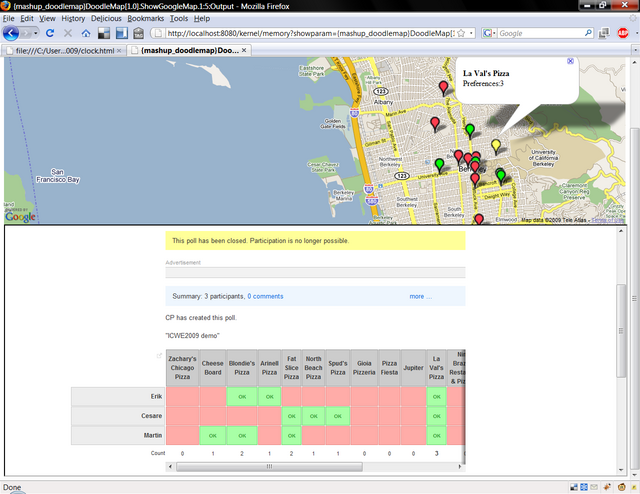Click the Jupiter column header
Image resolution: width=640 pixels, height=494 pixels.
(413, 367)
